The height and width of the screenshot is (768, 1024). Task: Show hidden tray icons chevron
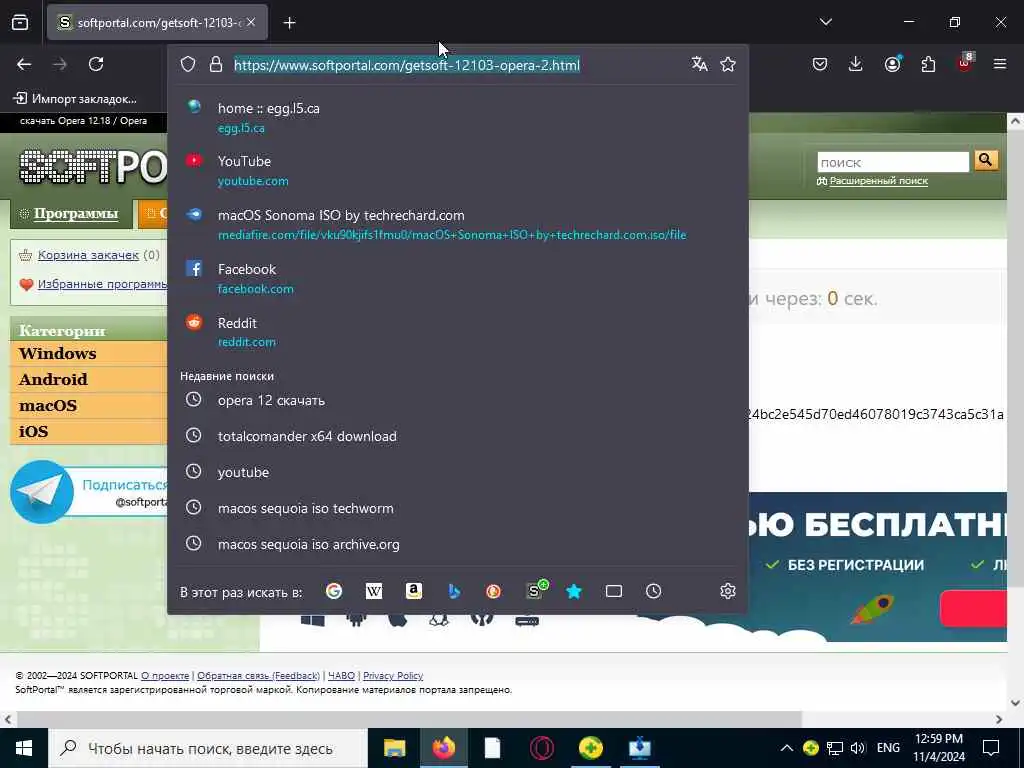pos(787,748)
